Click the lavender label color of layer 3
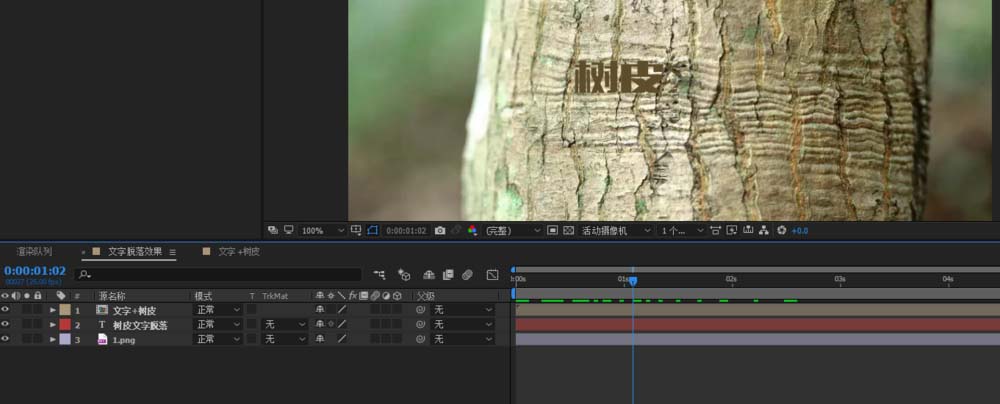Screen dimensions: 1000x404 tap(65, 339)
